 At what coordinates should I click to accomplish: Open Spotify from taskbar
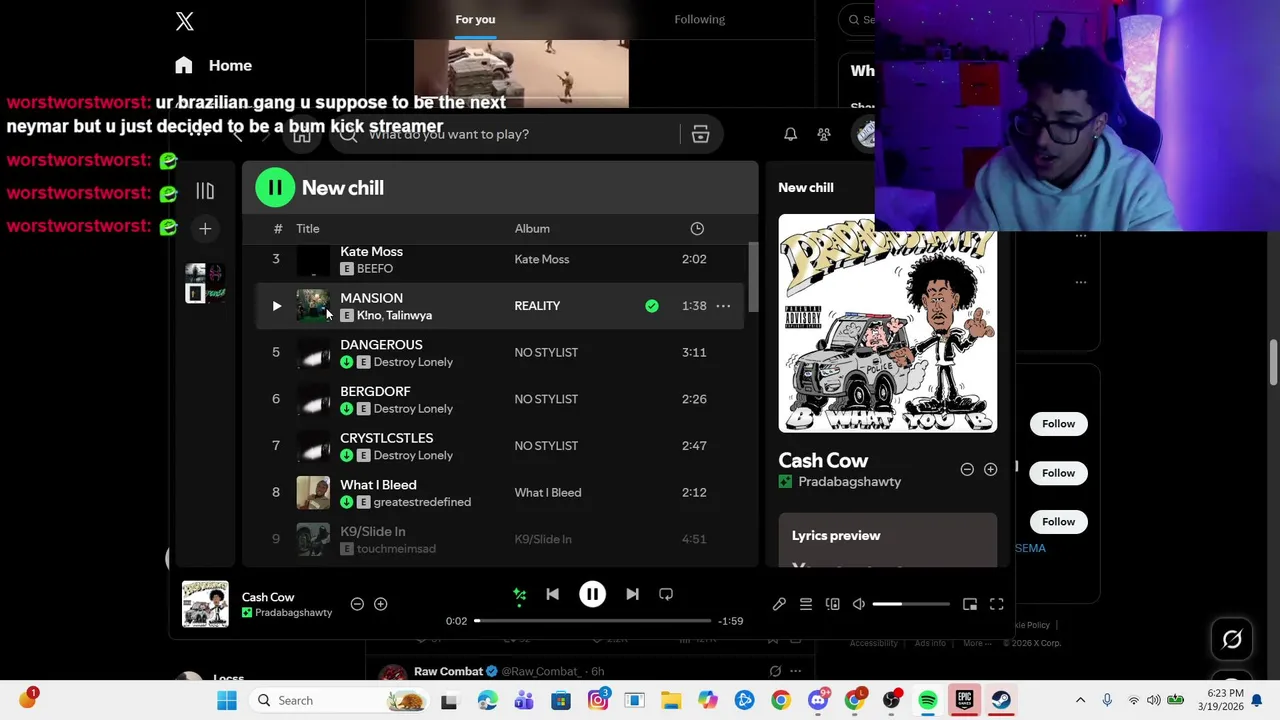[928, 700]
